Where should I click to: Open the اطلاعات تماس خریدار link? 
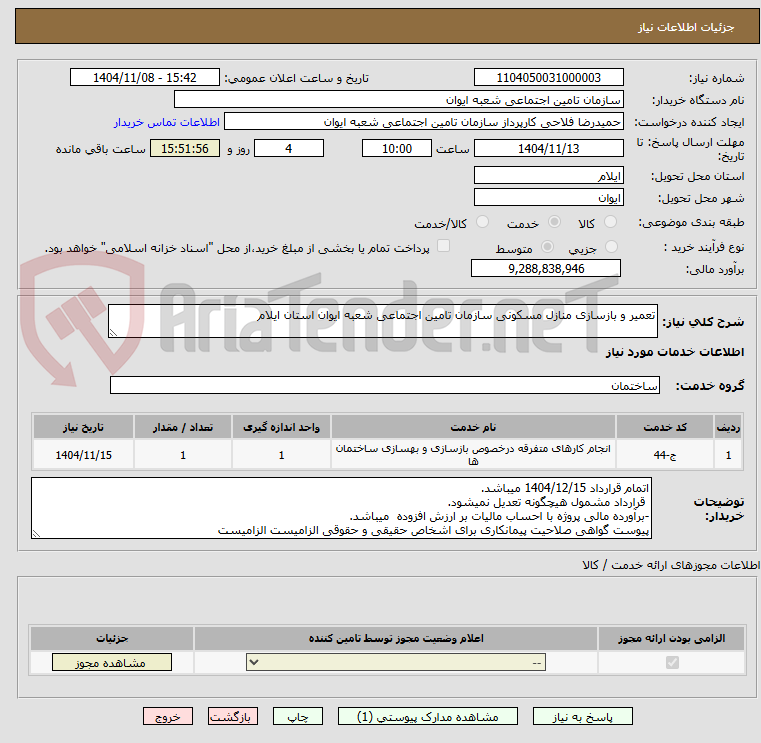pos(166,122)
